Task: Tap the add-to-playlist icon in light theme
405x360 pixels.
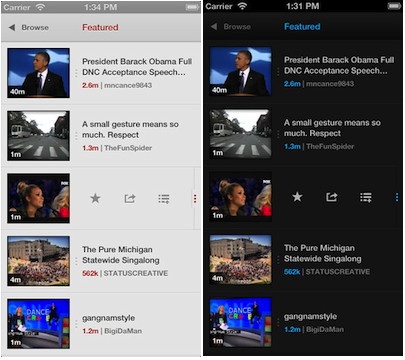Action: tap(164, 199)
